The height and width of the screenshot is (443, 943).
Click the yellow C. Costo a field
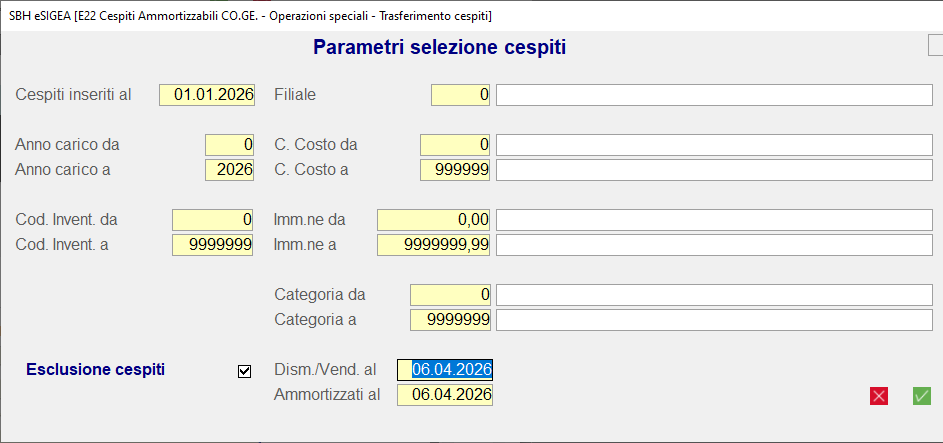pos(455,170)
